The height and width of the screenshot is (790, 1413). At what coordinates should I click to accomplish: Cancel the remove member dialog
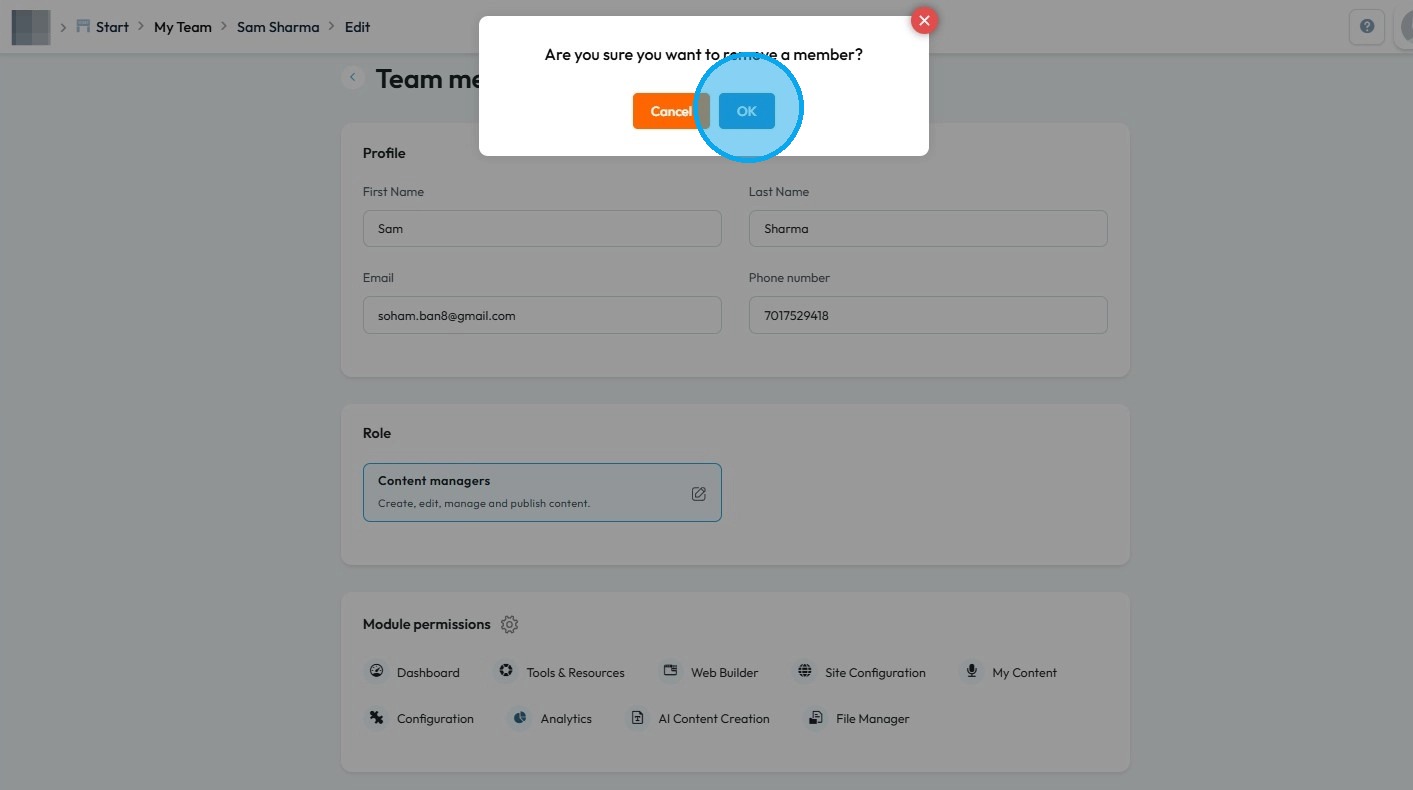pyautogui.click(x=670, y=111)
